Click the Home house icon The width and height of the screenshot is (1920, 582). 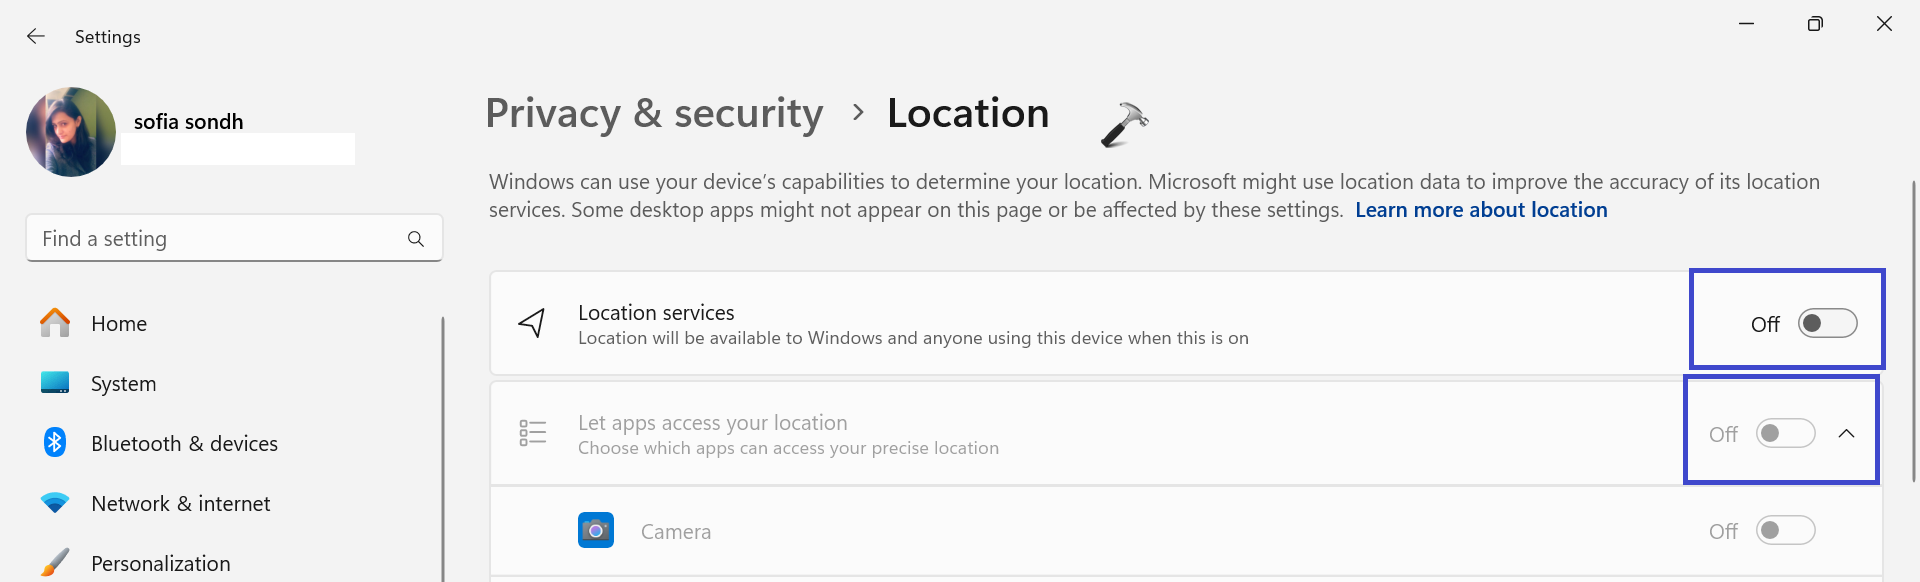[55, 323]
